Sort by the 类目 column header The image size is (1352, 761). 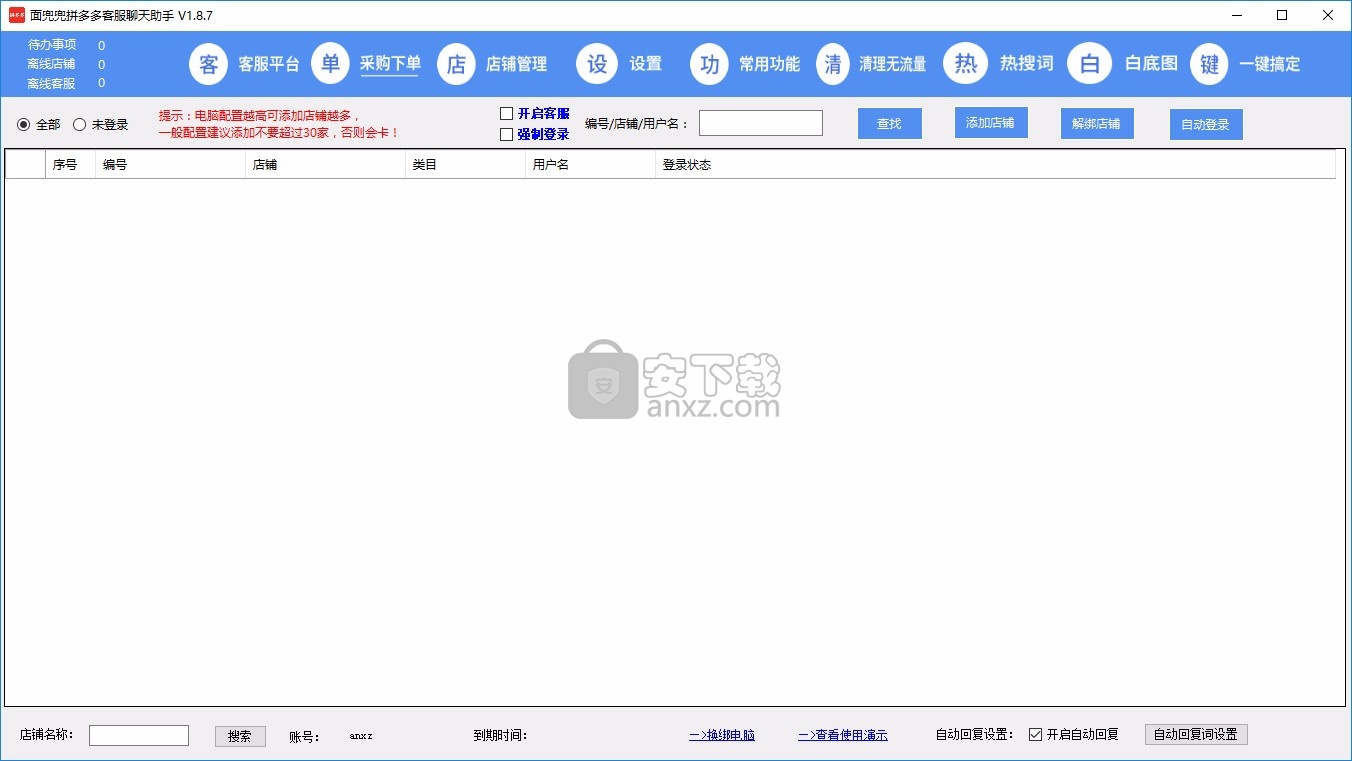tap(465, 164)
